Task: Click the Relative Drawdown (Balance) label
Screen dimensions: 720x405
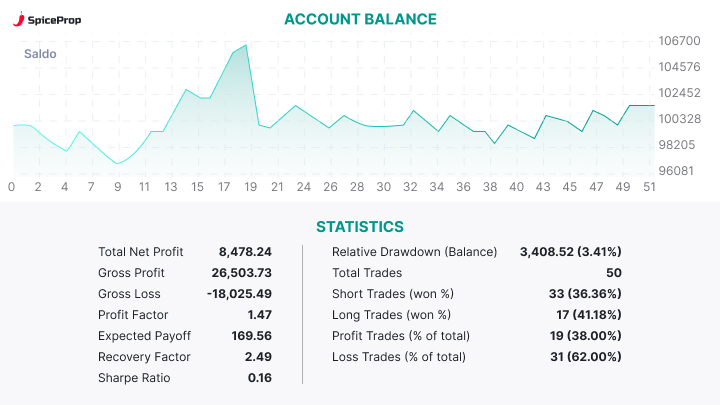Action: [414, 252]
